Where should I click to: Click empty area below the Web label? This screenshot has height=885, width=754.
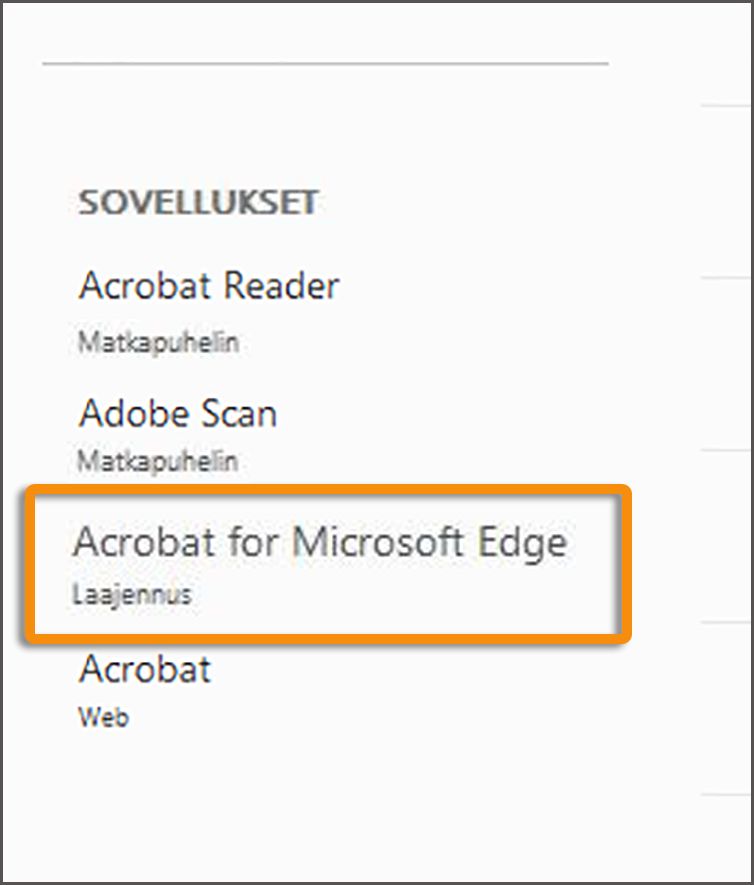coord(300,800)
